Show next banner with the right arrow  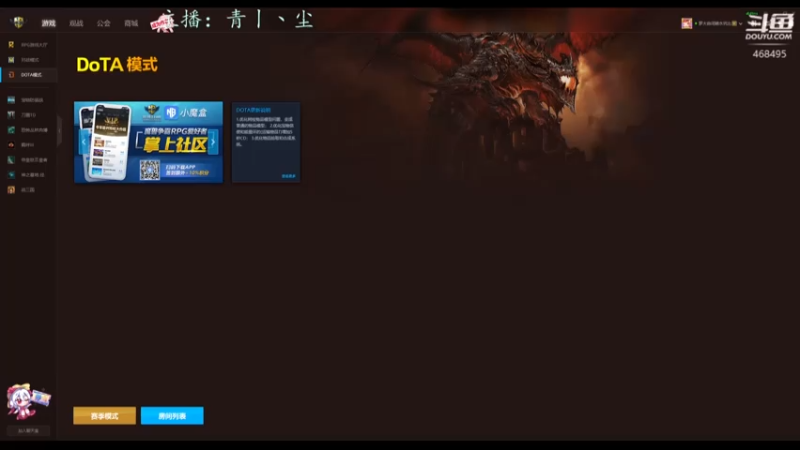213,142
